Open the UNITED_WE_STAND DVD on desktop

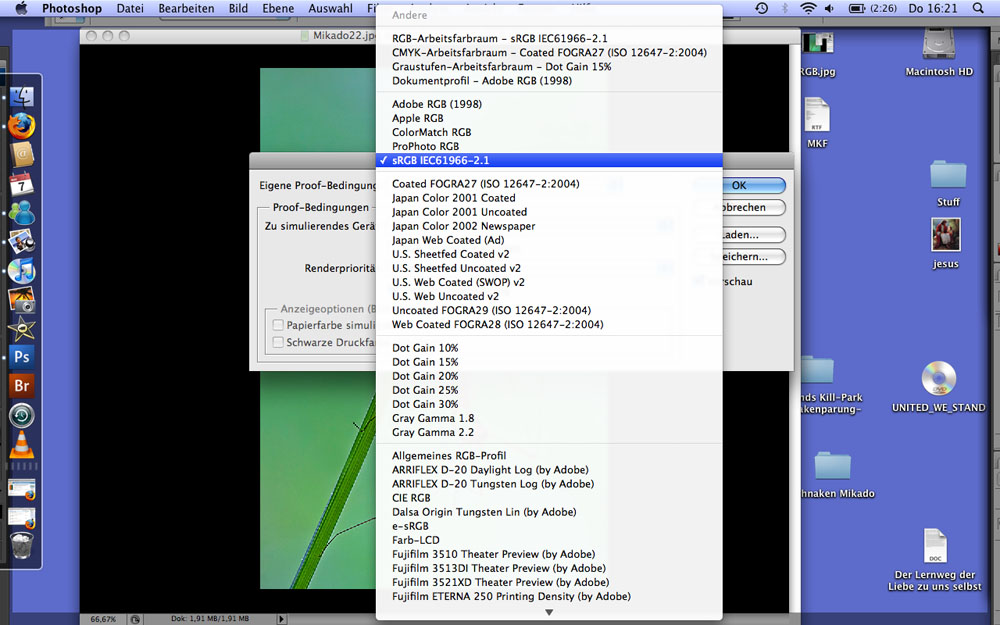coord(939,384)
